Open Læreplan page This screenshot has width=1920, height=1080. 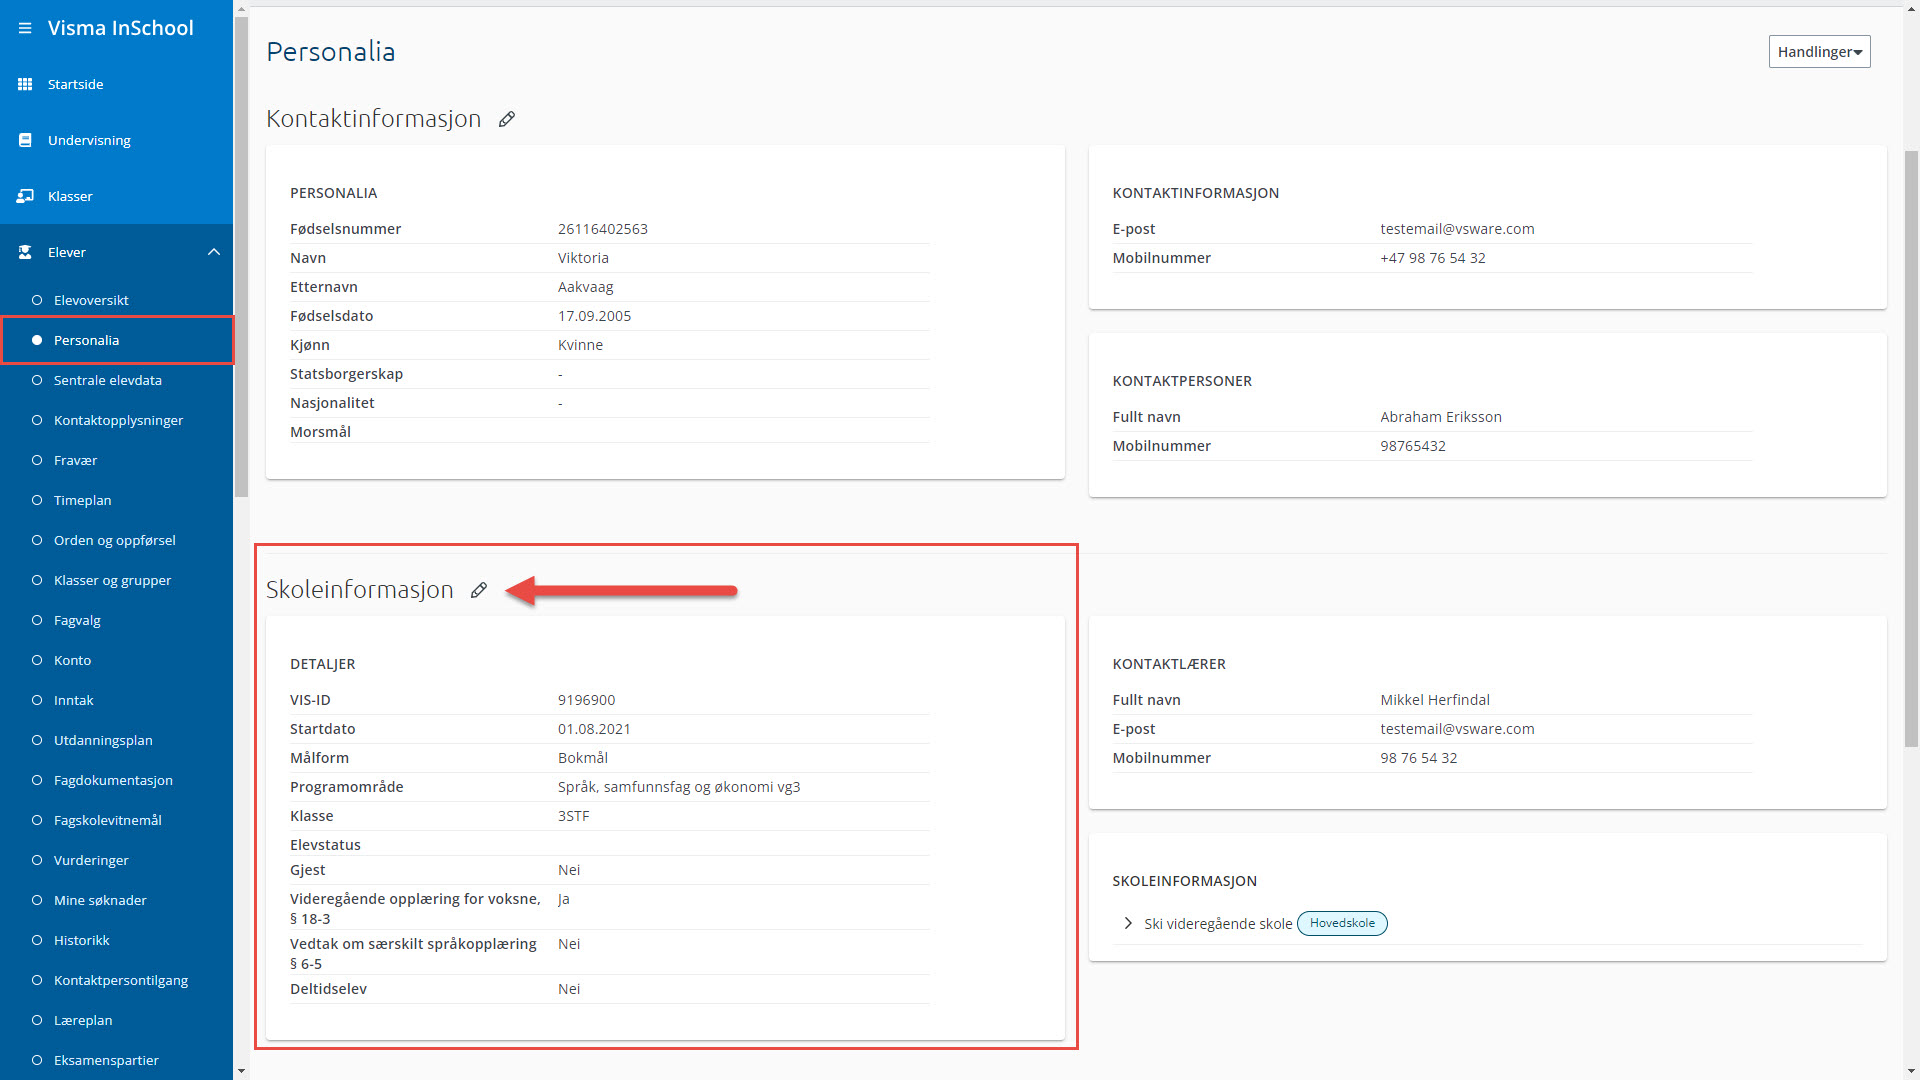[x=83, y=1020]
